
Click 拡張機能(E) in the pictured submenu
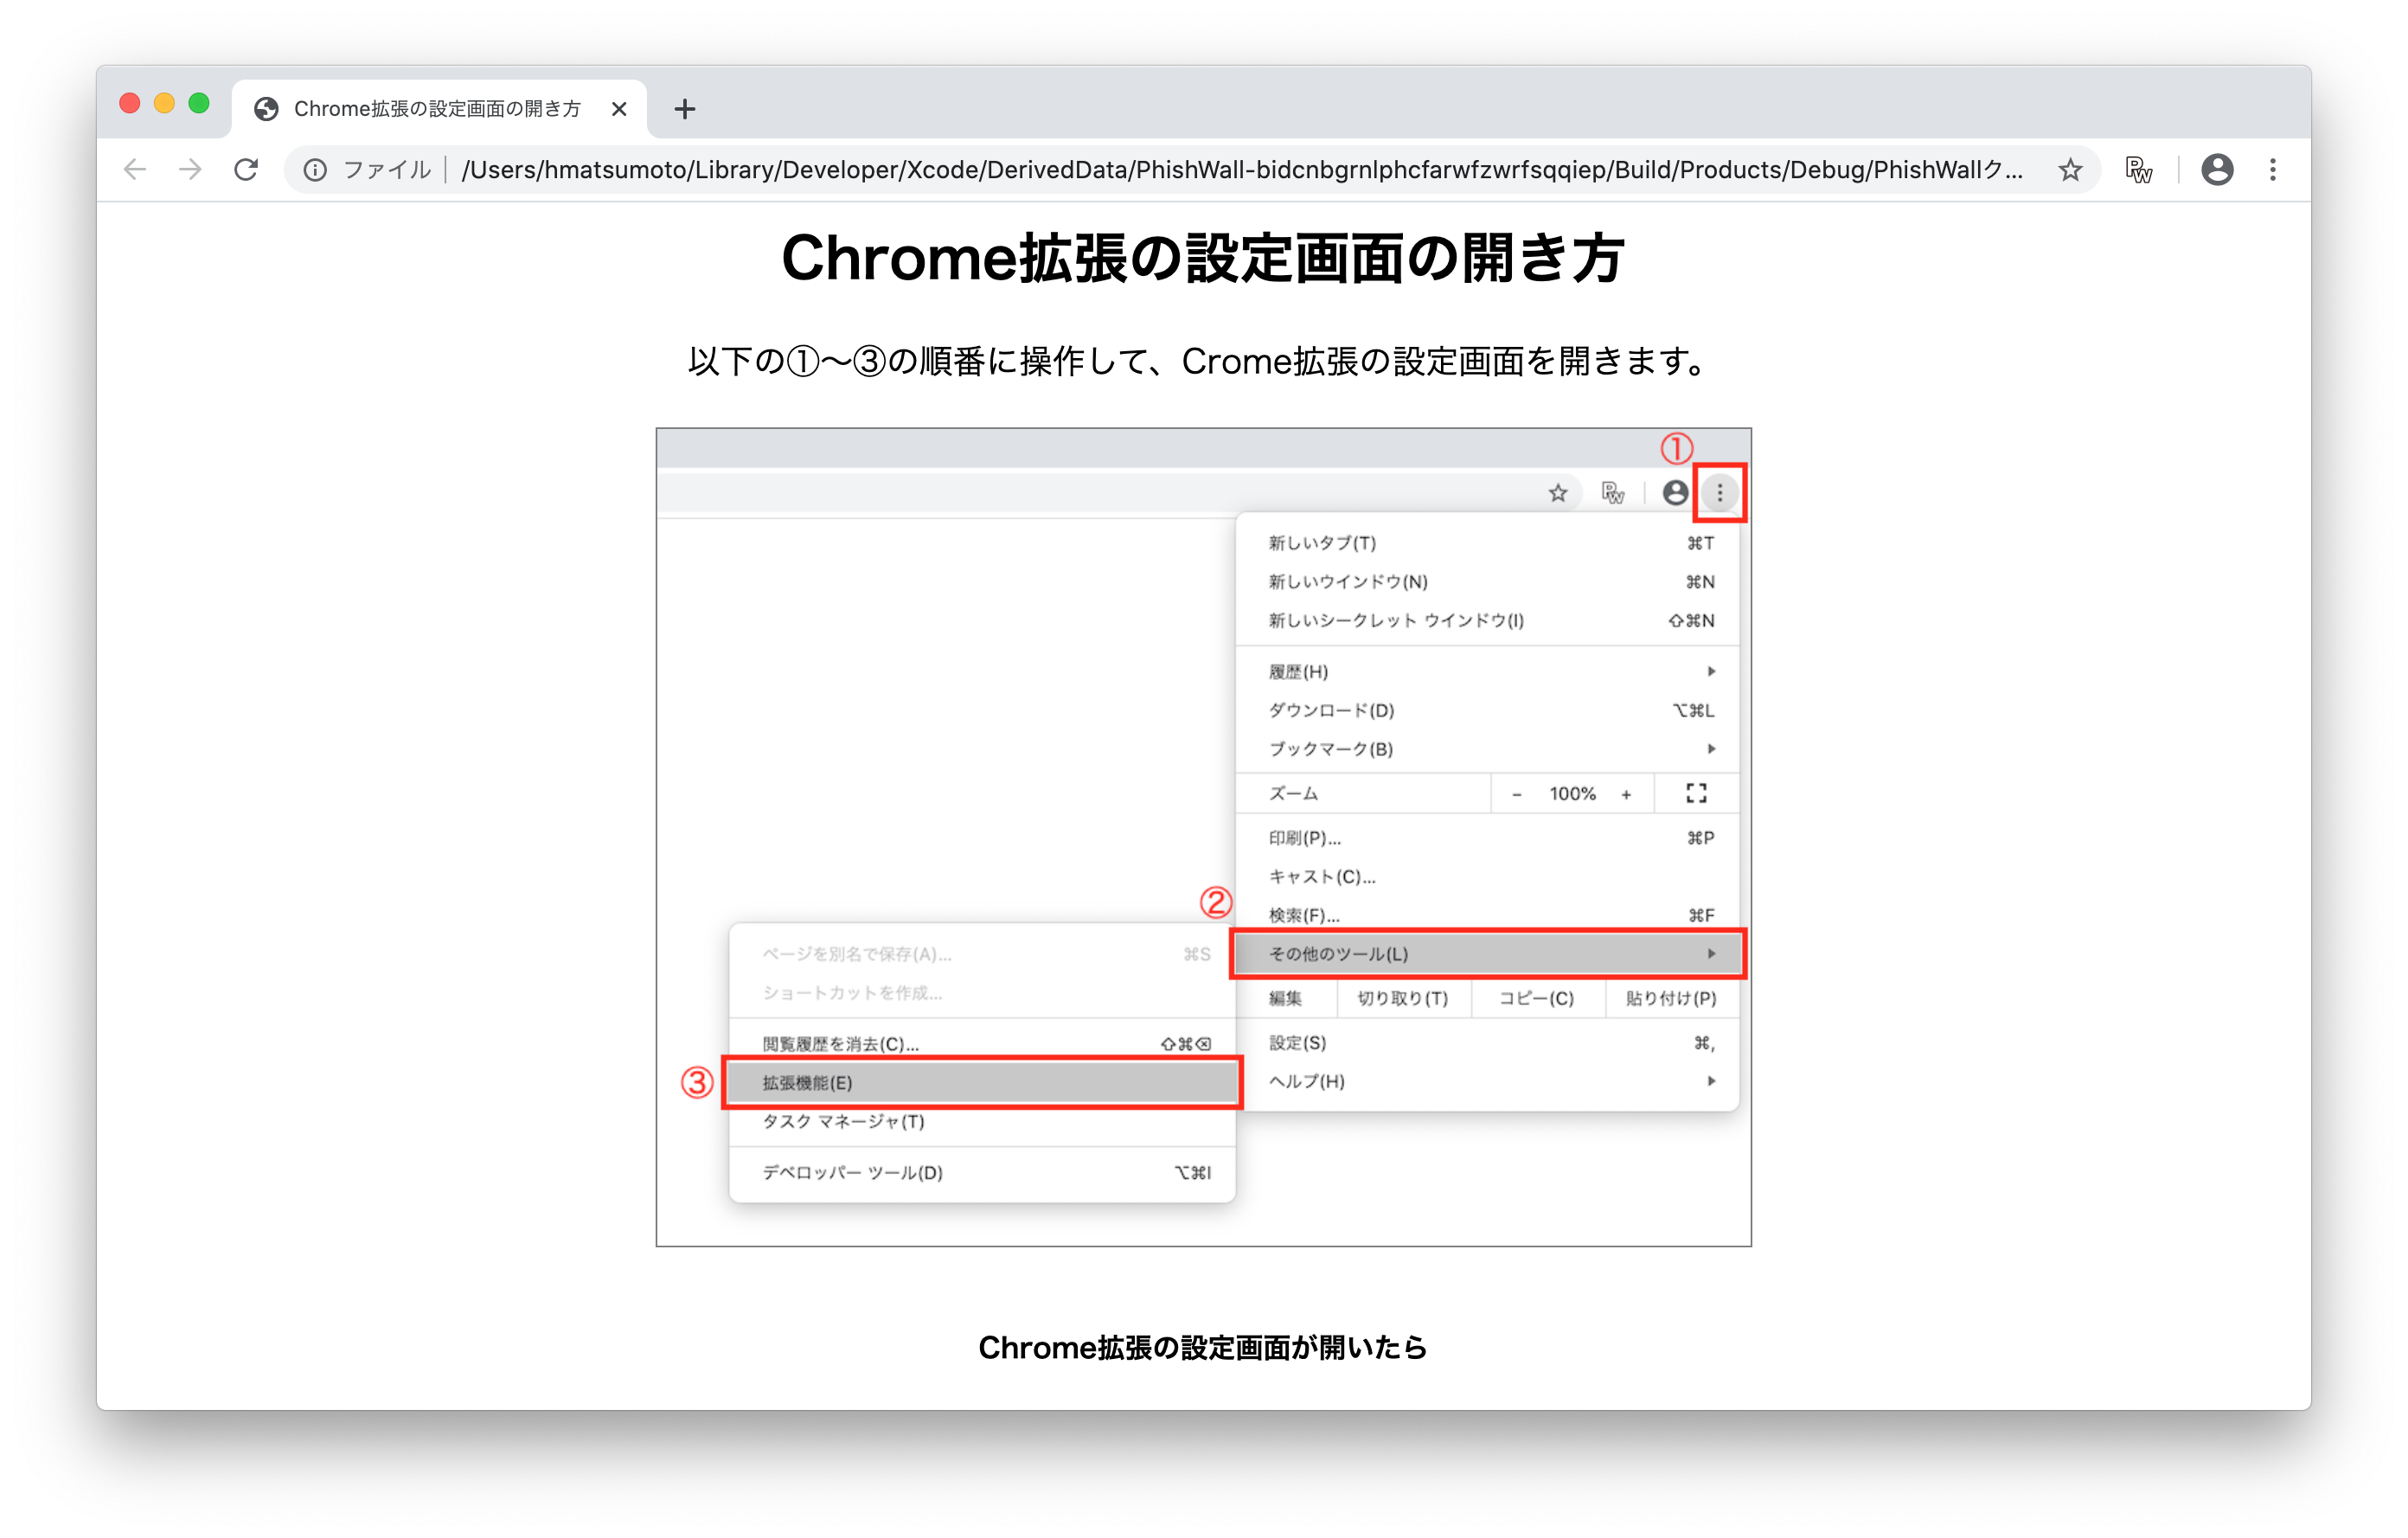tap(983, 1083)
